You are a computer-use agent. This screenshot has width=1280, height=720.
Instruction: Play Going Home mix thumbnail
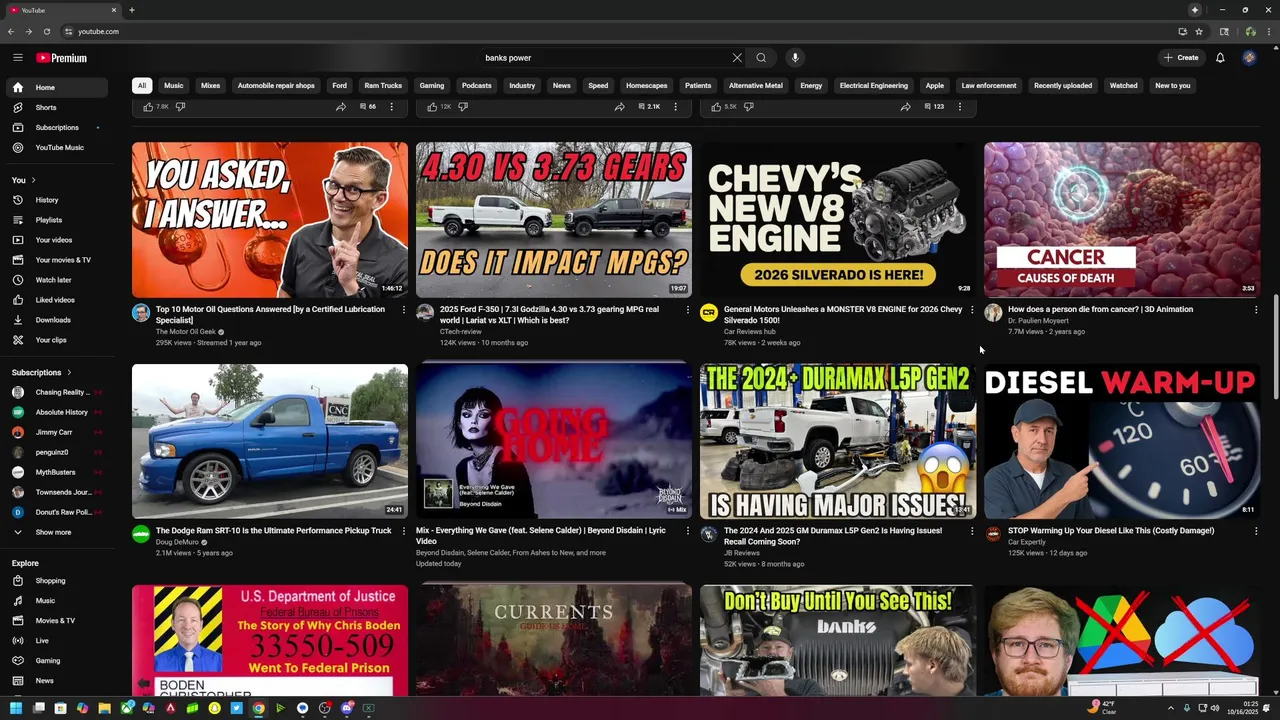[x=554, y=441]
